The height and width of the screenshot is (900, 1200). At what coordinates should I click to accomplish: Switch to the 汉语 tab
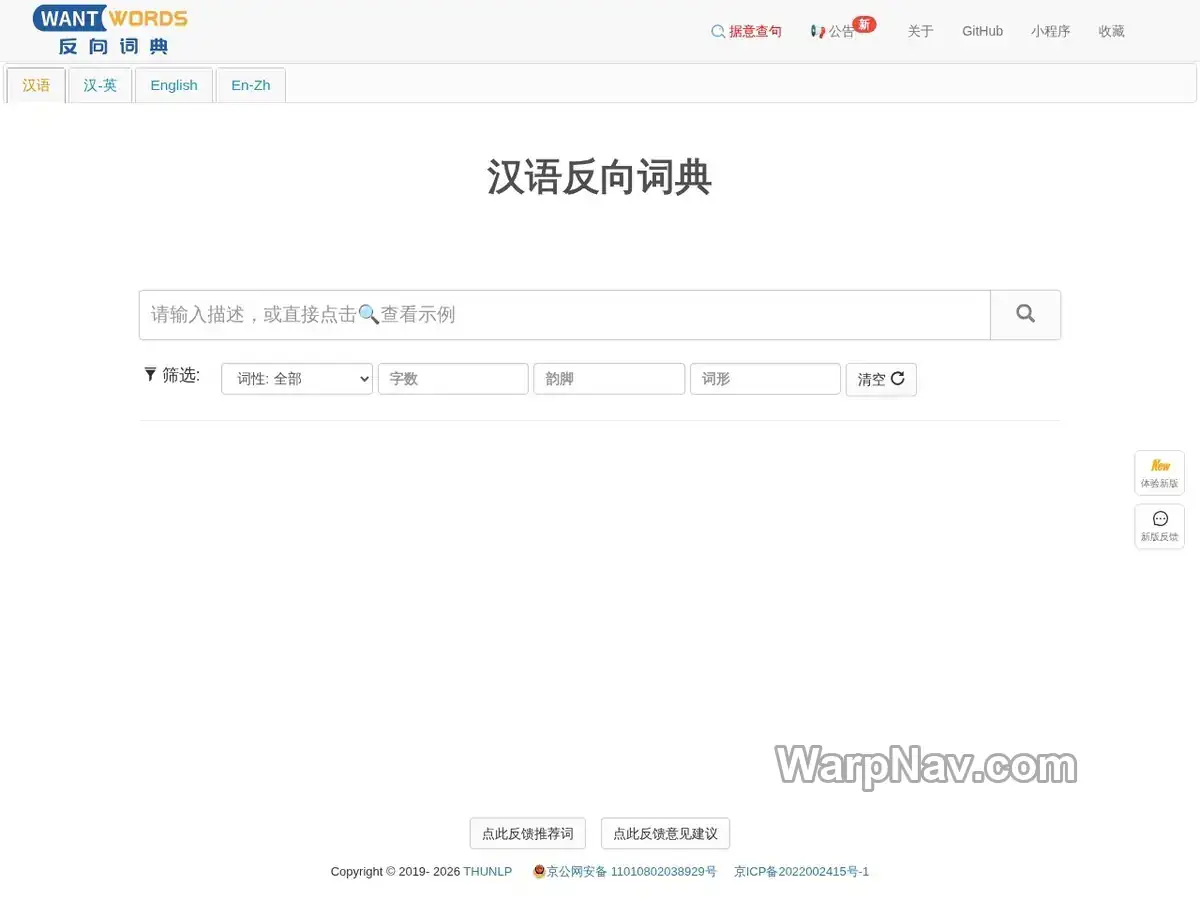[x=36, y=85]
